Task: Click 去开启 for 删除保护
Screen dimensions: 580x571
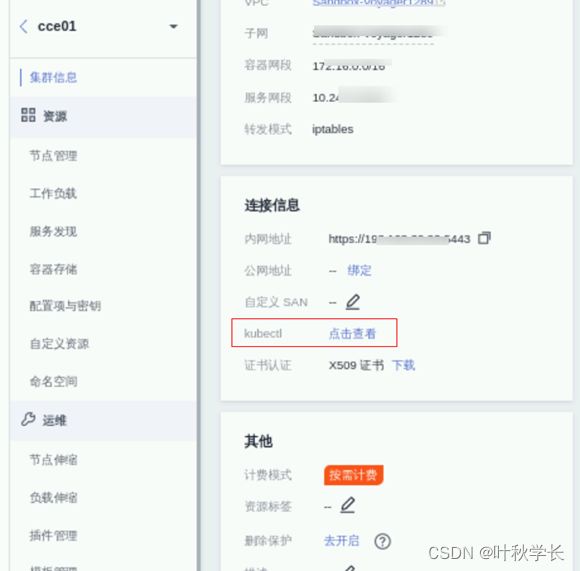Action: [x=341, y=541]
